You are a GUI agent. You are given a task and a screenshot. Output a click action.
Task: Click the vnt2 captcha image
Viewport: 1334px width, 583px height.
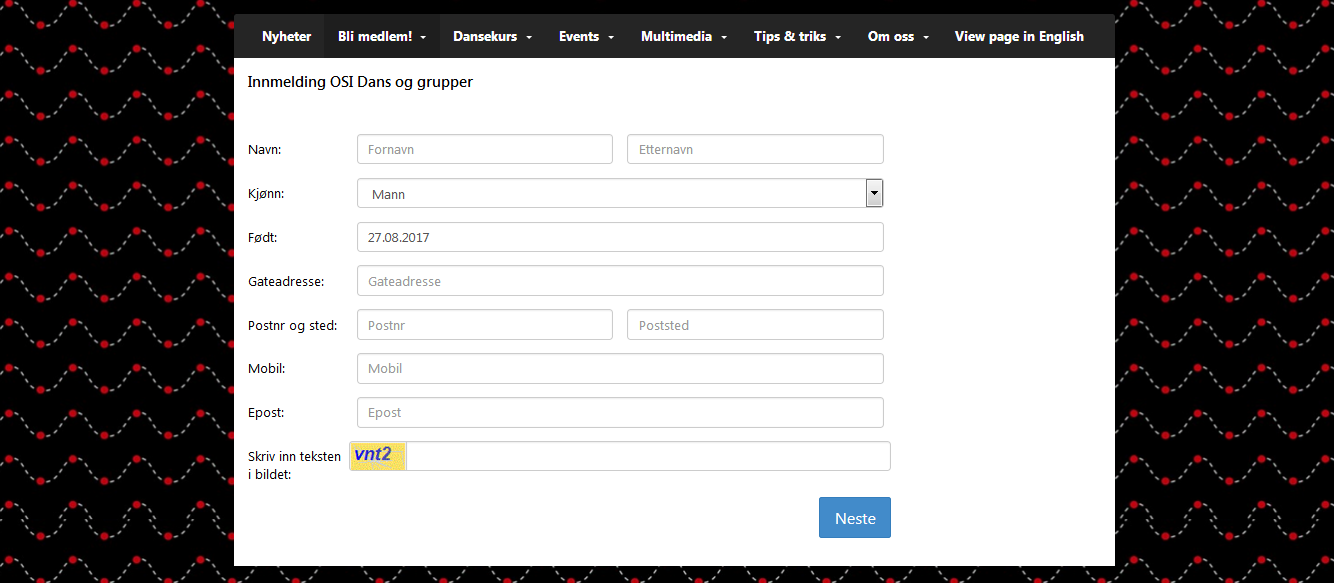[378, 456]
